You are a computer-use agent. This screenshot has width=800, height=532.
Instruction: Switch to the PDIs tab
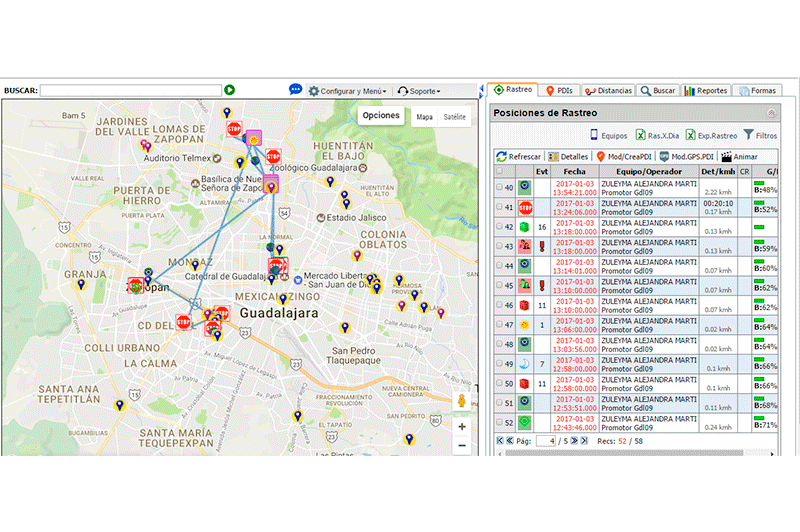[559, 90]
